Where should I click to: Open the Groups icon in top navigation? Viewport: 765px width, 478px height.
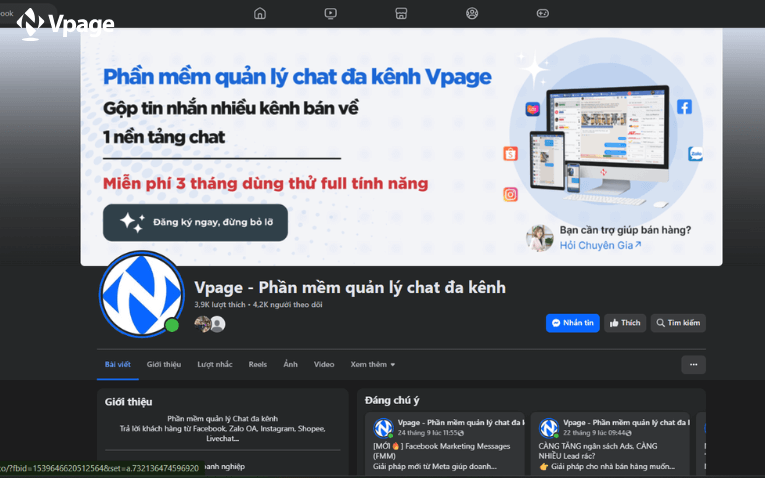pyautogui.click(x=472, y=13)
